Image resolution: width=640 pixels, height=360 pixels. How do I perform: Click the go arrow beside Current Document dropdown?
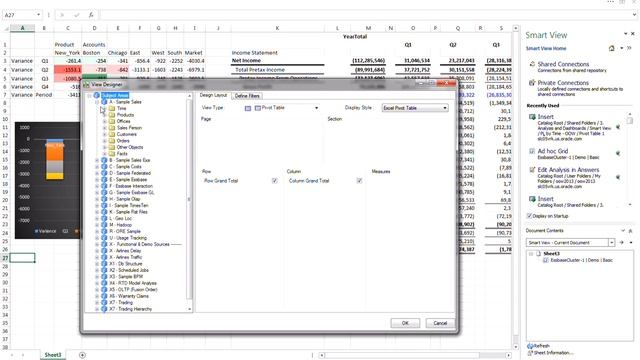point(621,242)
